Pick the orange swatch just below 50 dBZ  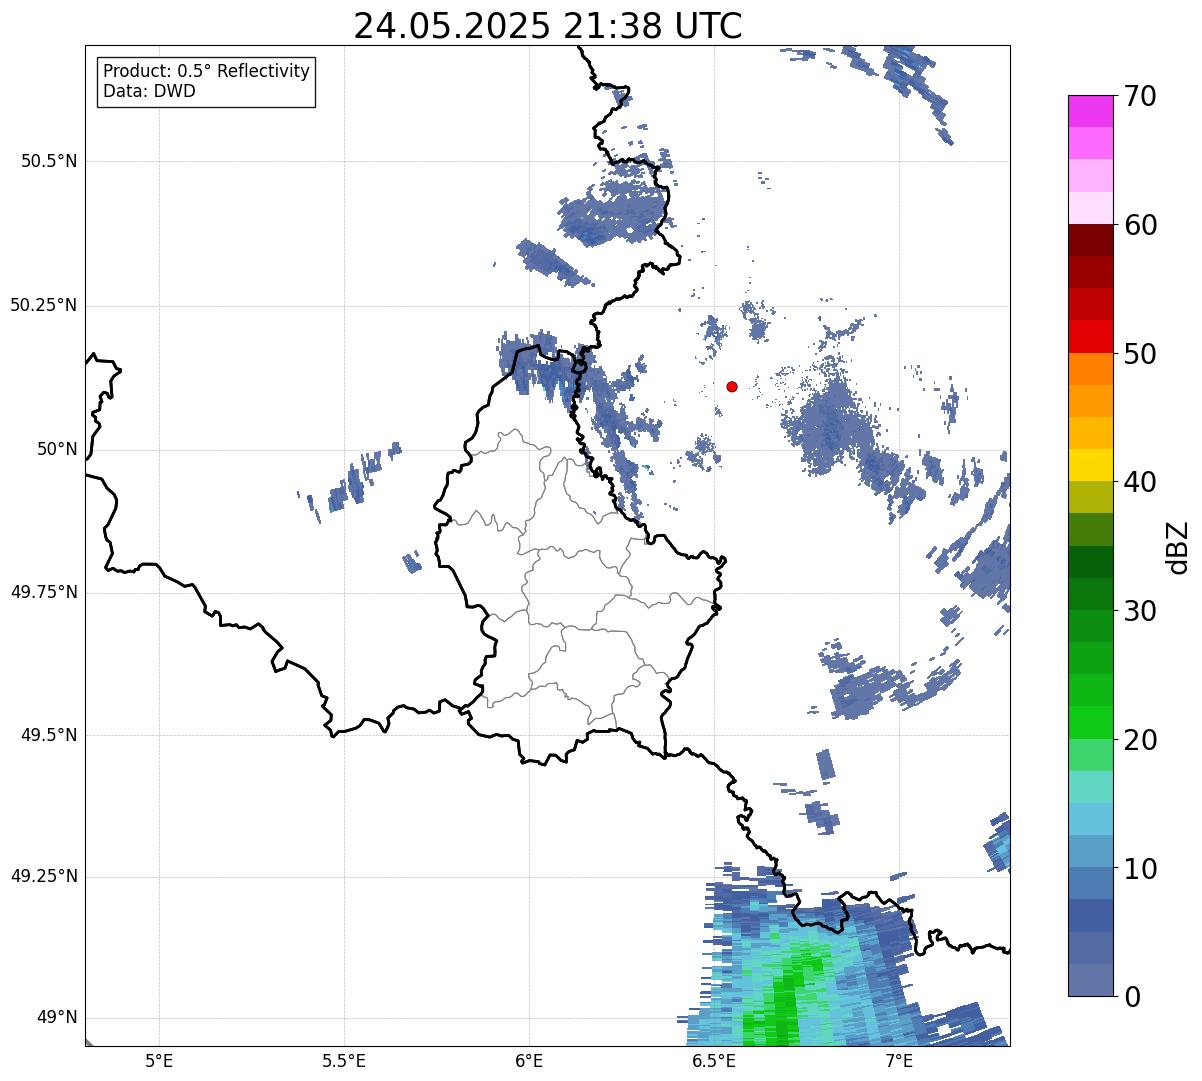click(x=1090, y=369)
